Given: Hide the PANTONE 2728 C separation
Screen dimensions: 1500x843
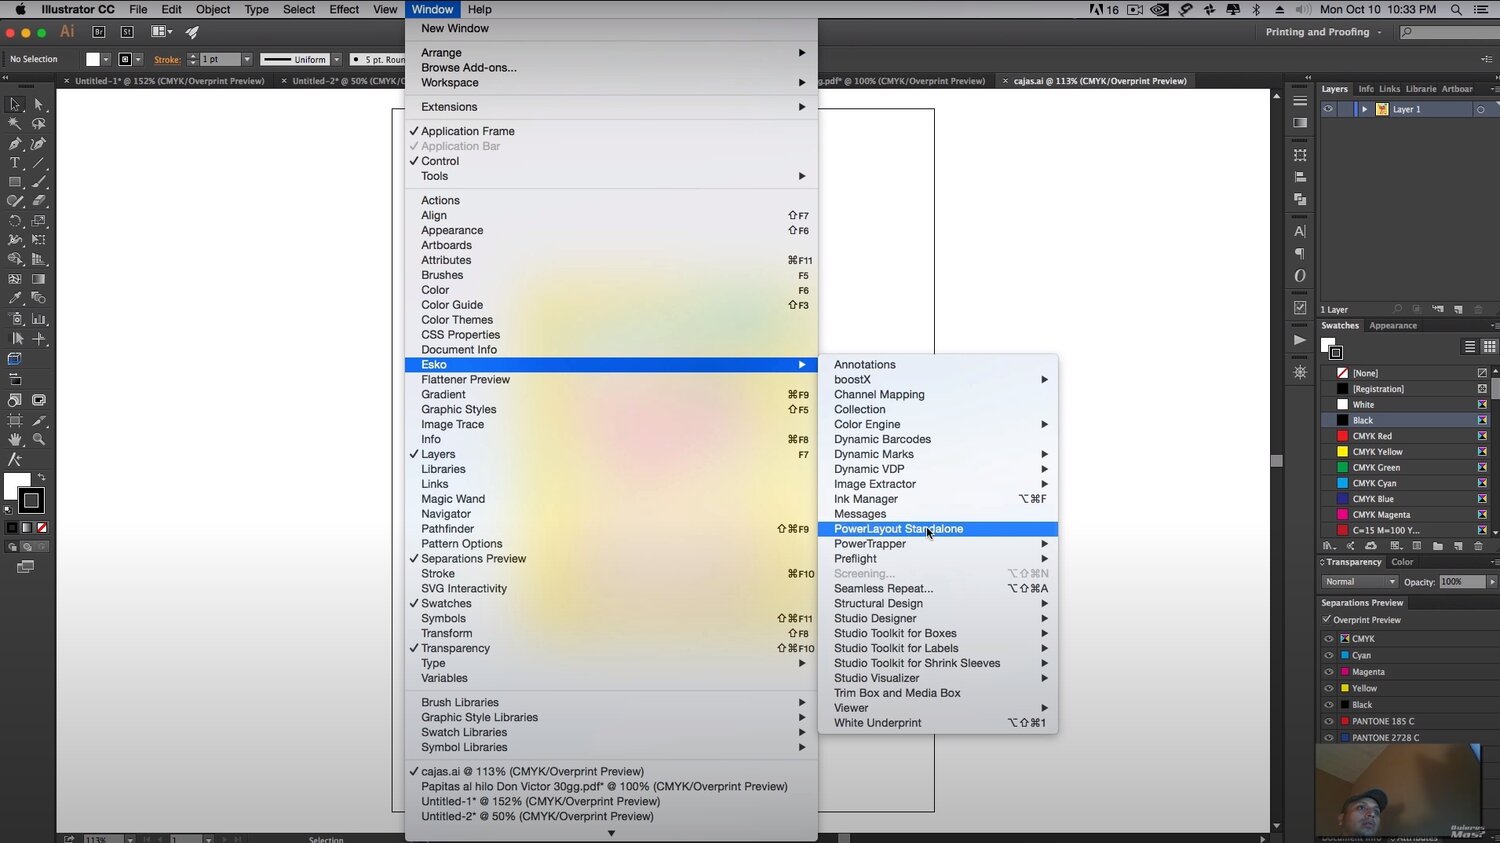Looking at the screenshot, I should (x=1329, y=738).
